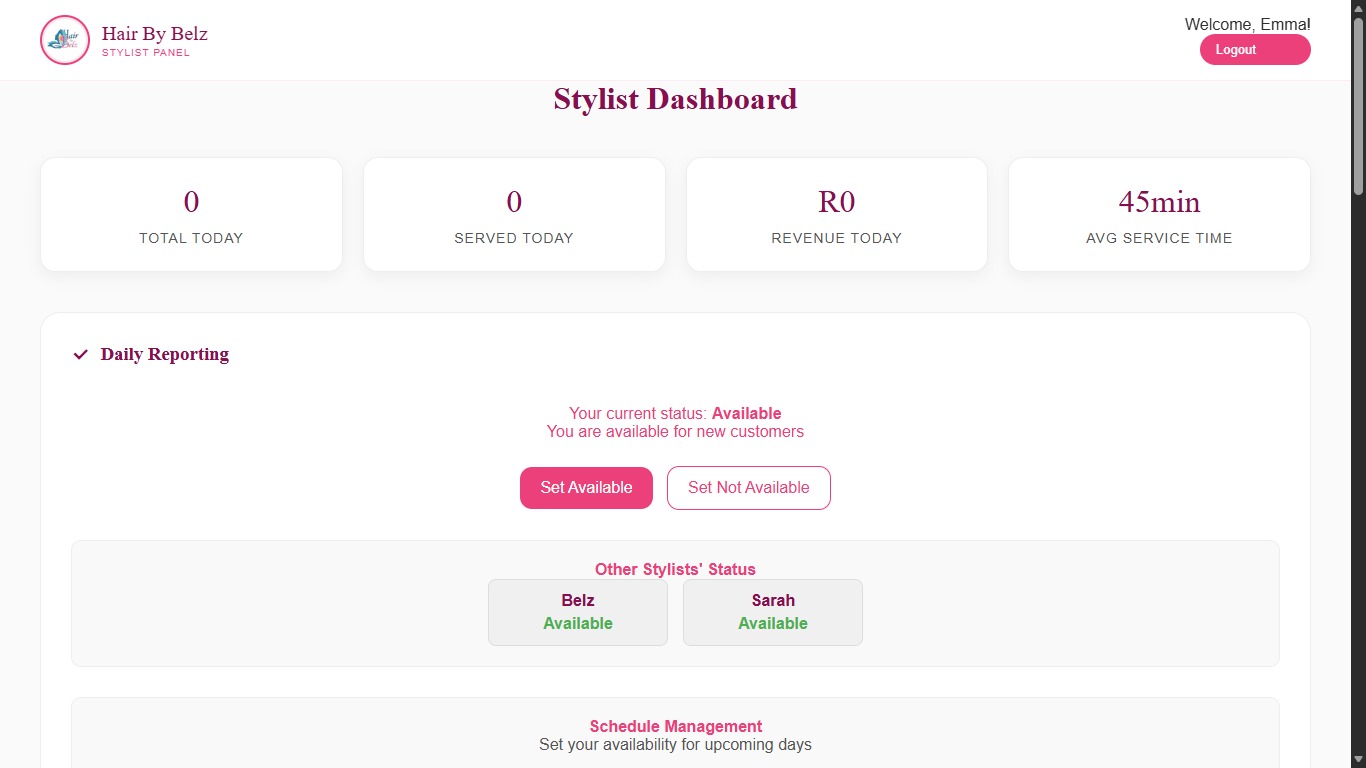Viewport: 1366px width, 768px height.
Task: Expand the Schedule Management section
Action: coord(675,726)
